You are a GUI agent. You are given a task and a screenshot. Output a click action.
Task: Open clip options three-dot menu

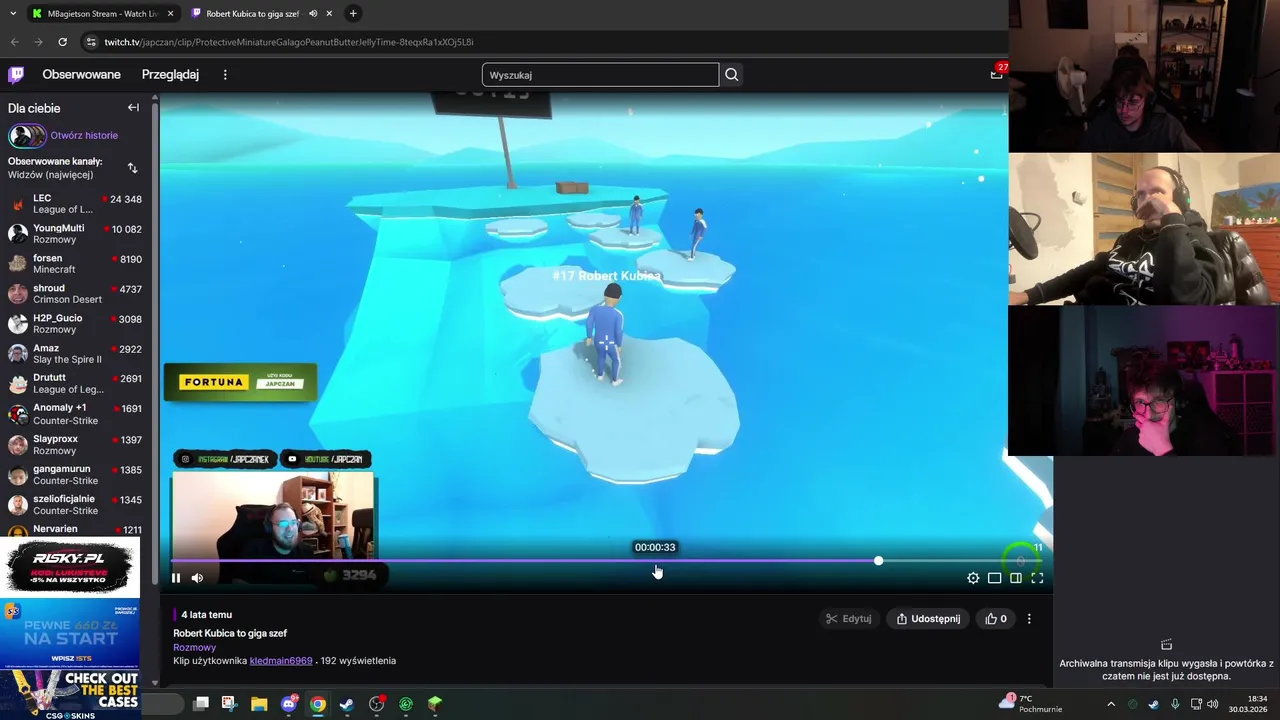pyautogui.click(x=1029, y=619)
